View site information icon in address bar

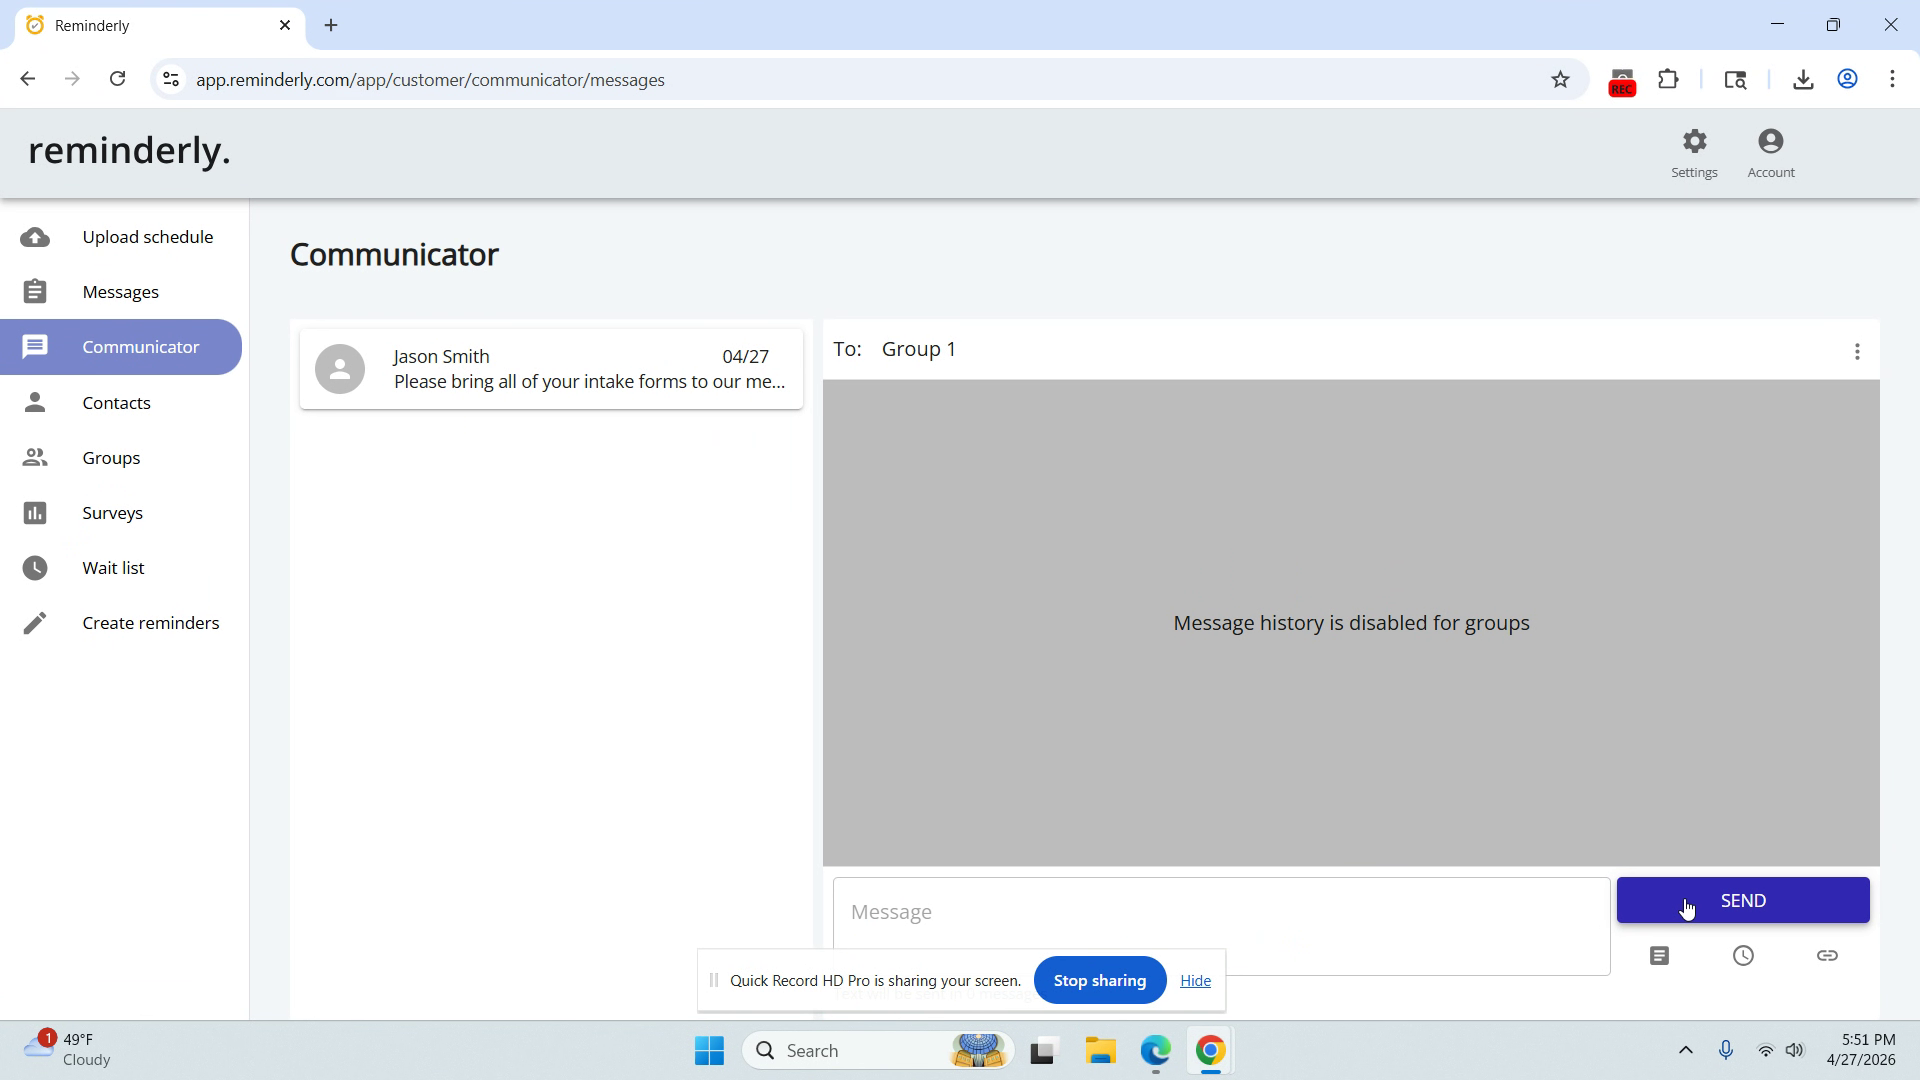tap(171, 79)
